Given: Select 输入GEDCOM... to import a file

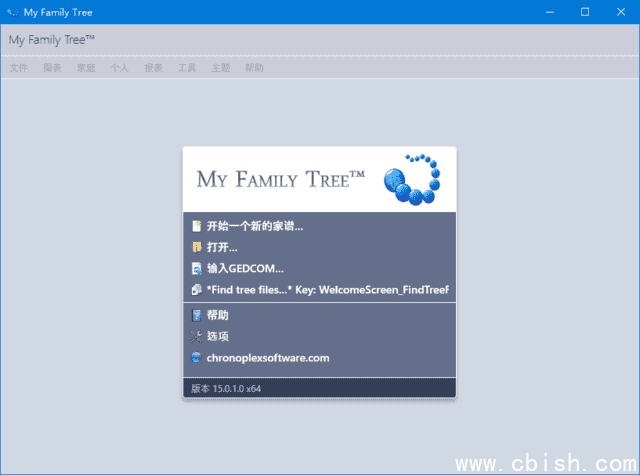Looking at the screenshot, I should 245,269.
